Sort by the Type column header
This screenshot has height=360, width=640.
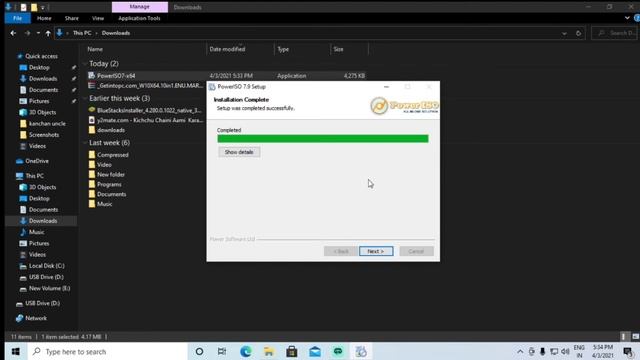[283, 49]
